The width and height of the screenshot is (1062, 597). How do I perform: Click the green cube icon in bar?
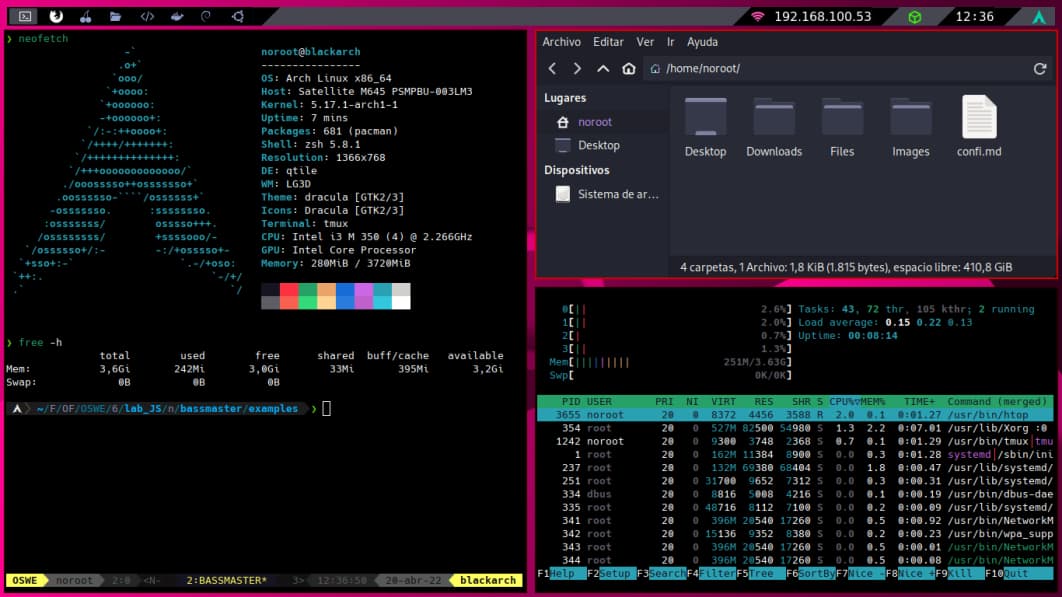[x=914, y=17]
